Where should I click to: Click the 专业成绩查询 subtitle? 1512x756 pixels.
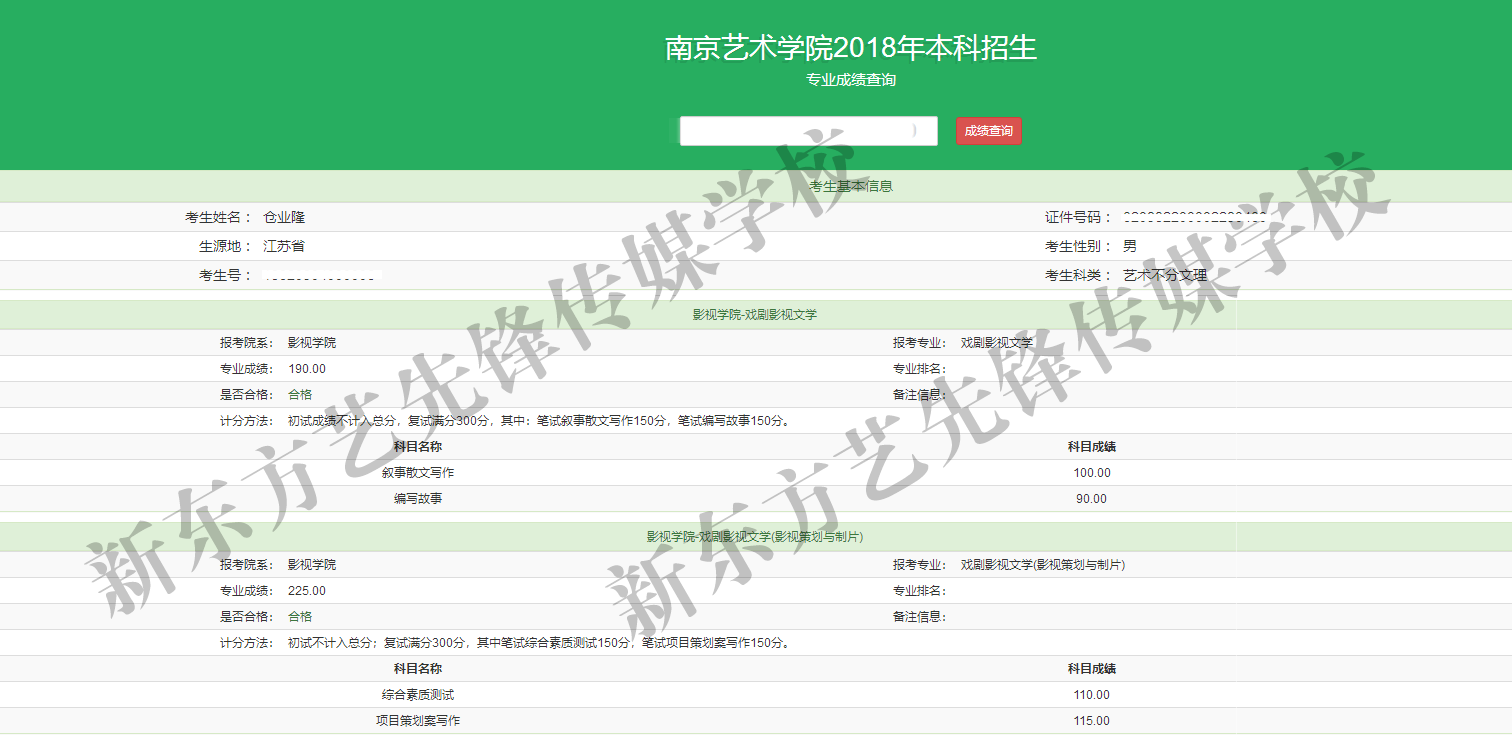(x=851, y=79)
